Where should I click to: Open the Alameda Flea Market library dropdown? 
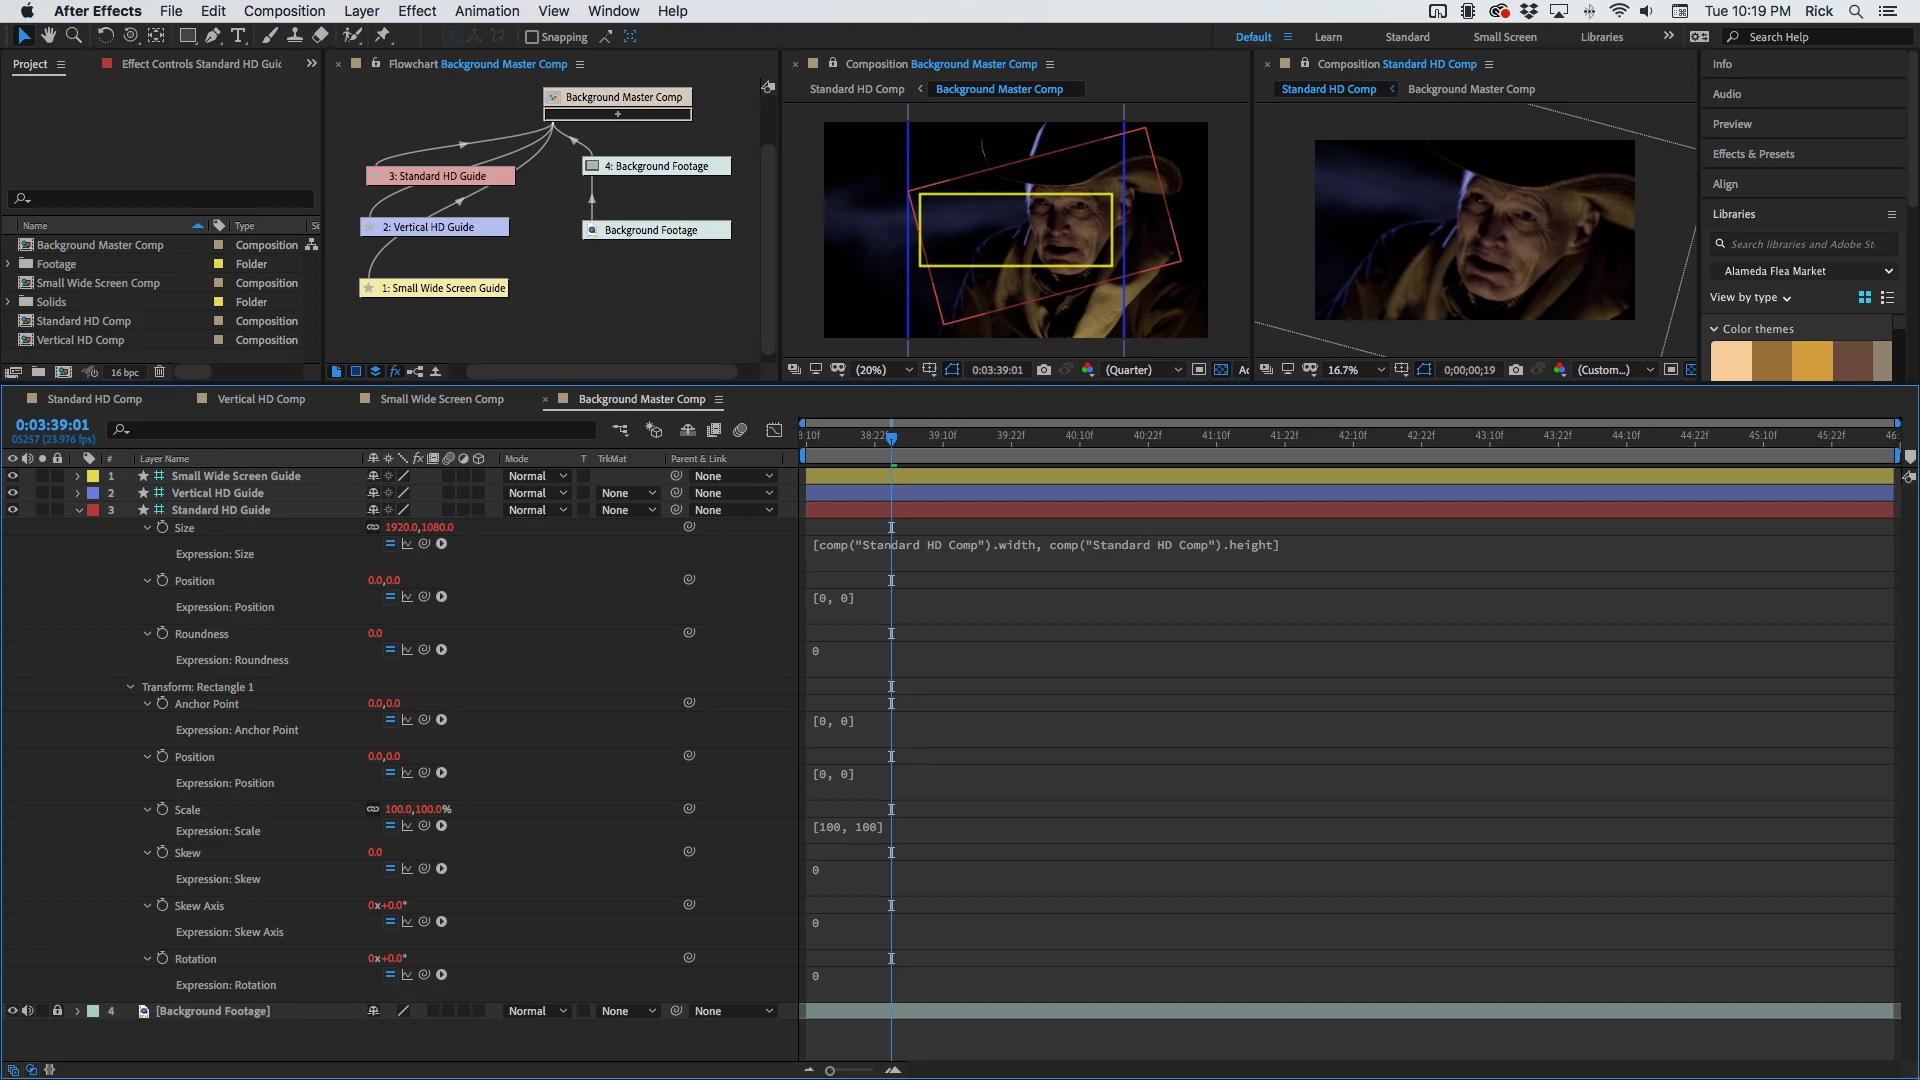(1807, 271)
